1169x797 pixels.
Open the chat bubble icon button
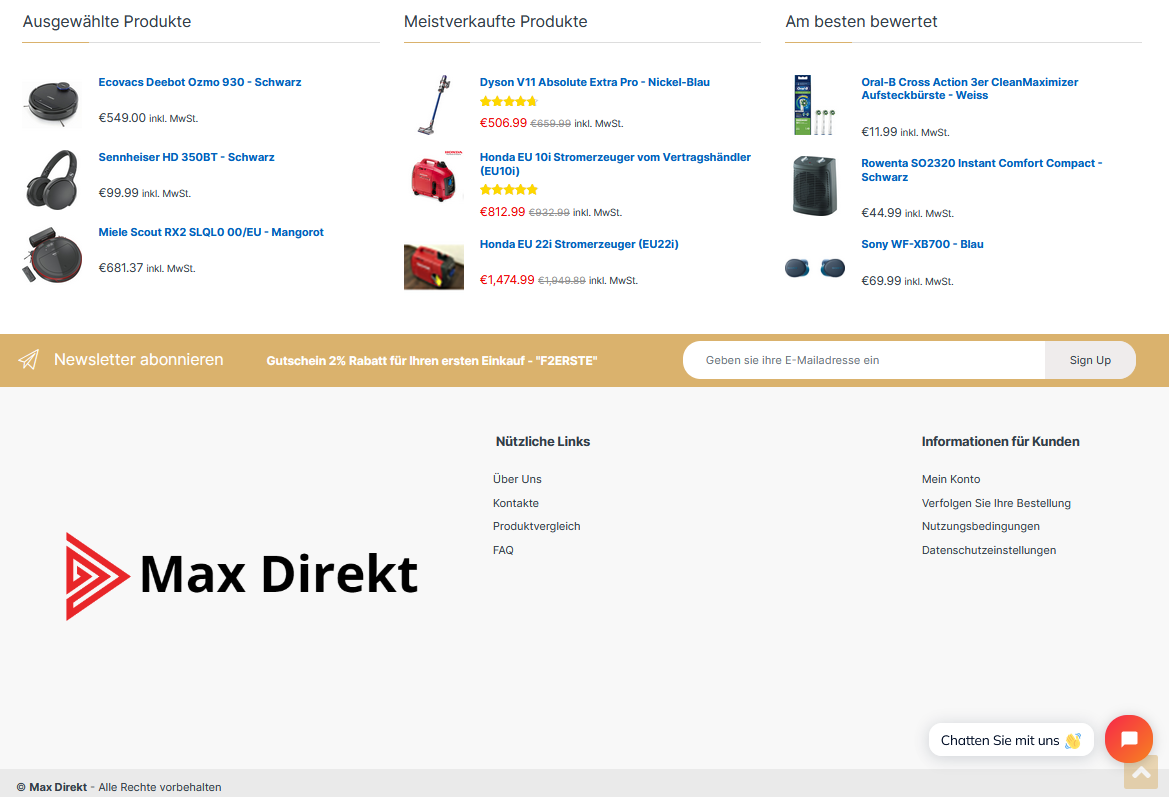click(x=1128, y=739)
